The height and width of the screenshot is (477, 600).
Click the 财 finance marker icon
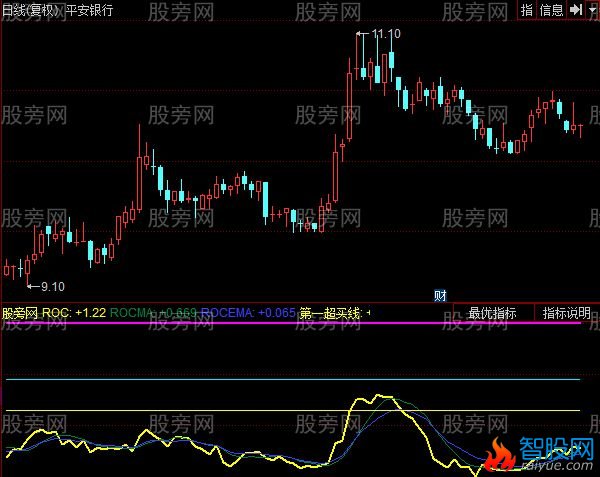(440, 295)
